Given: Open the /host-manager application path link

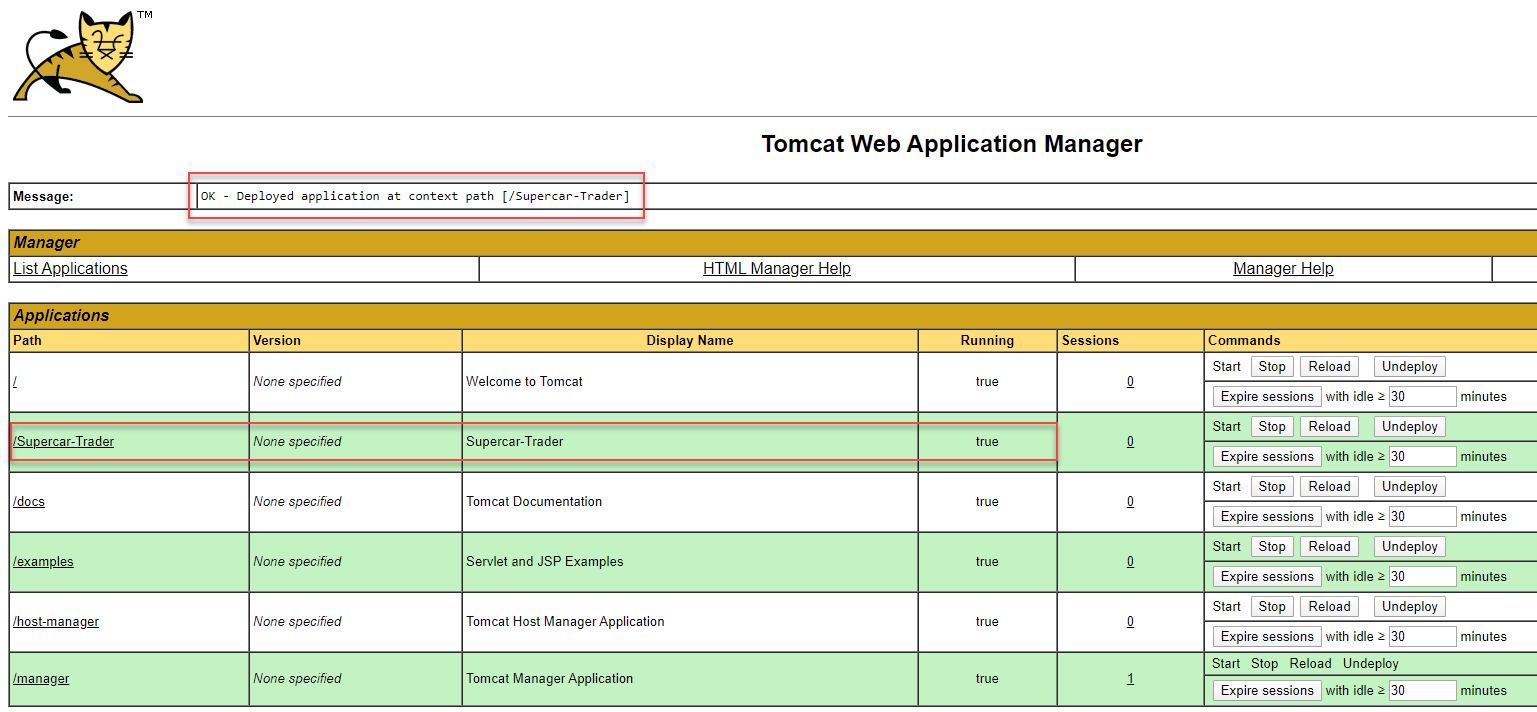Looking at the screenshot, I should coord(56,621).
